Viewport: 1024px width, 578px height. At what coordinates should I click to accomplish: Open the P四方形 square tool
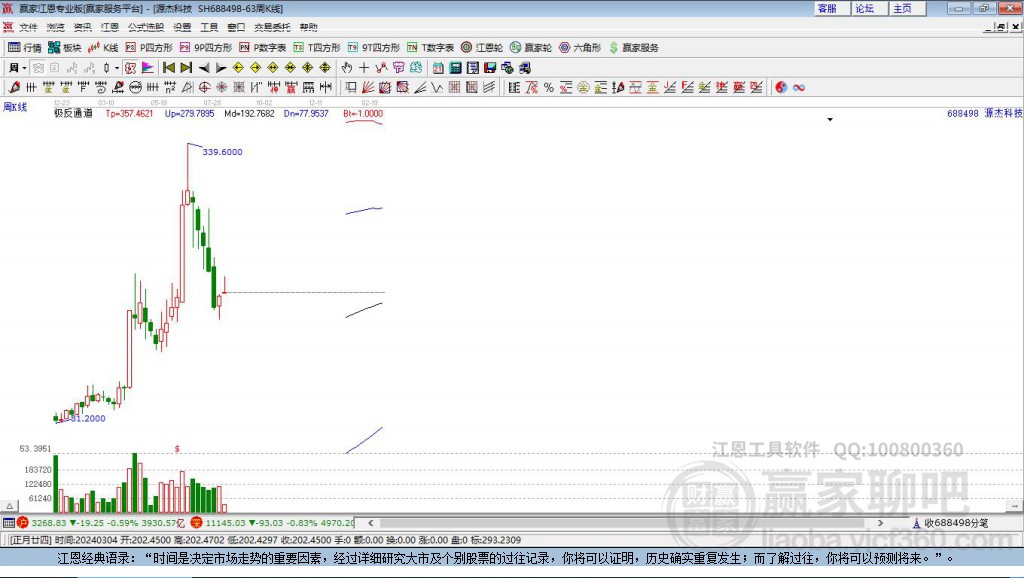[x=149, y=48]
